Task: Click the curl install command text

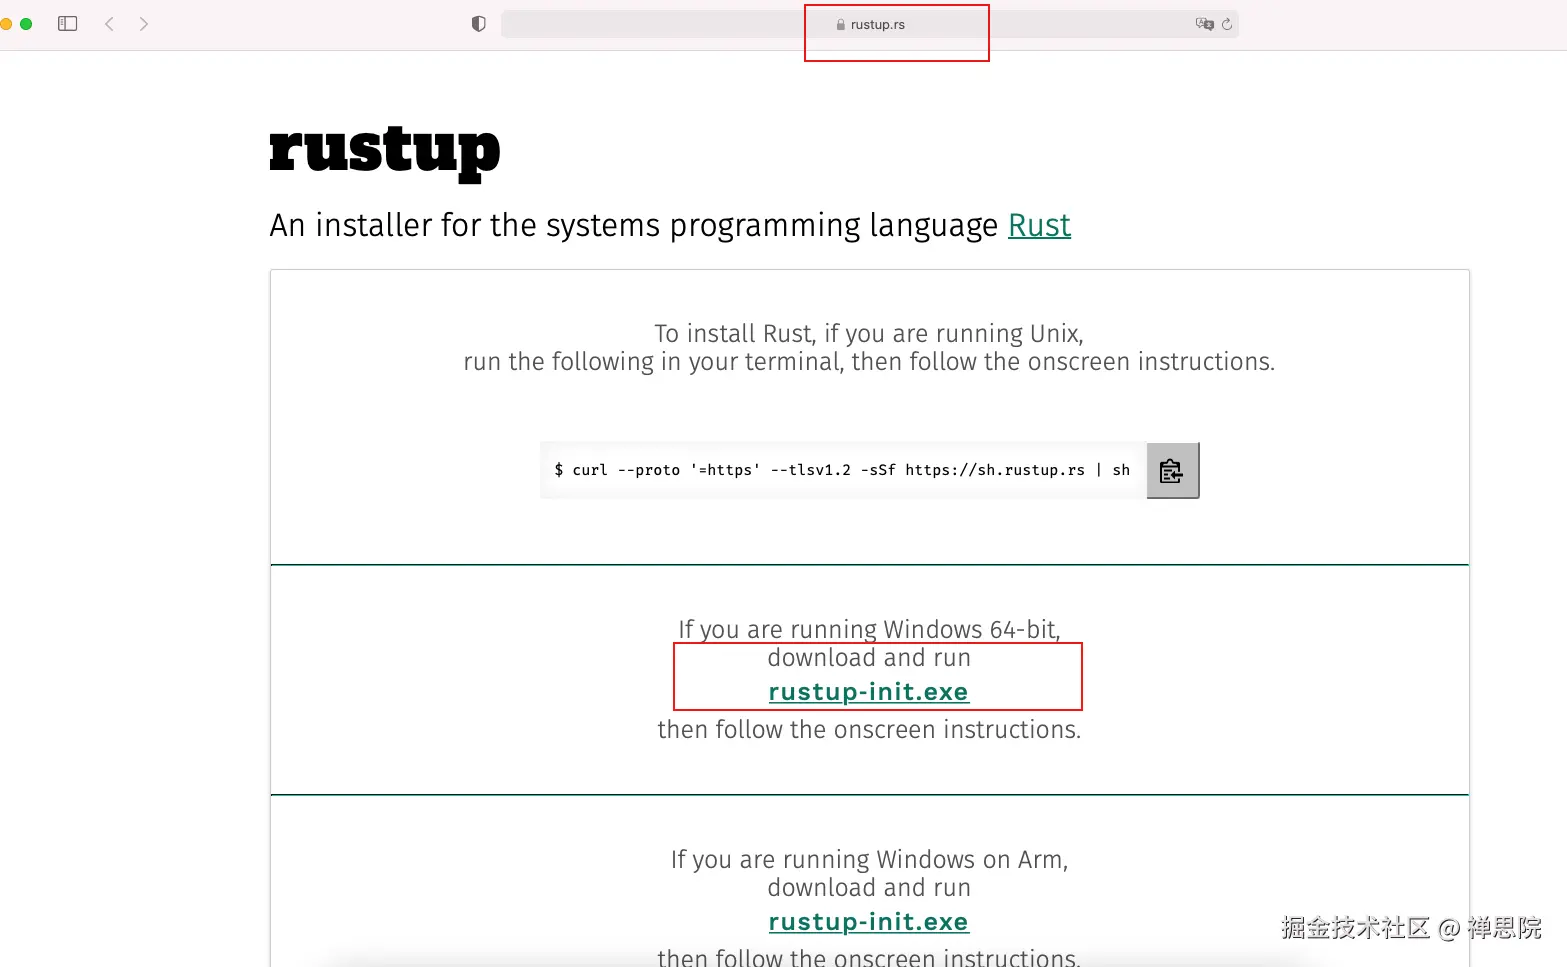Action: click(x=842, y=470)
